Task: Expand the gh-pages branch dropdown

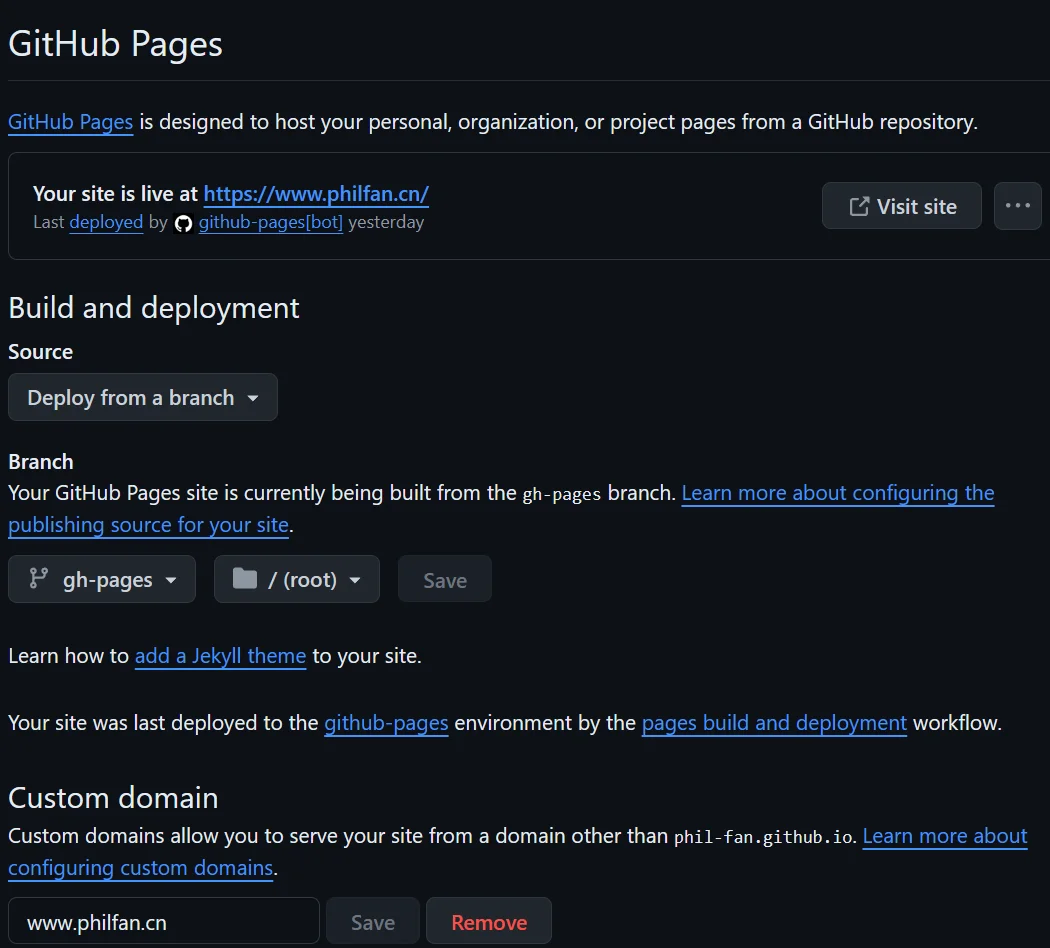Action: pos(102,580)
